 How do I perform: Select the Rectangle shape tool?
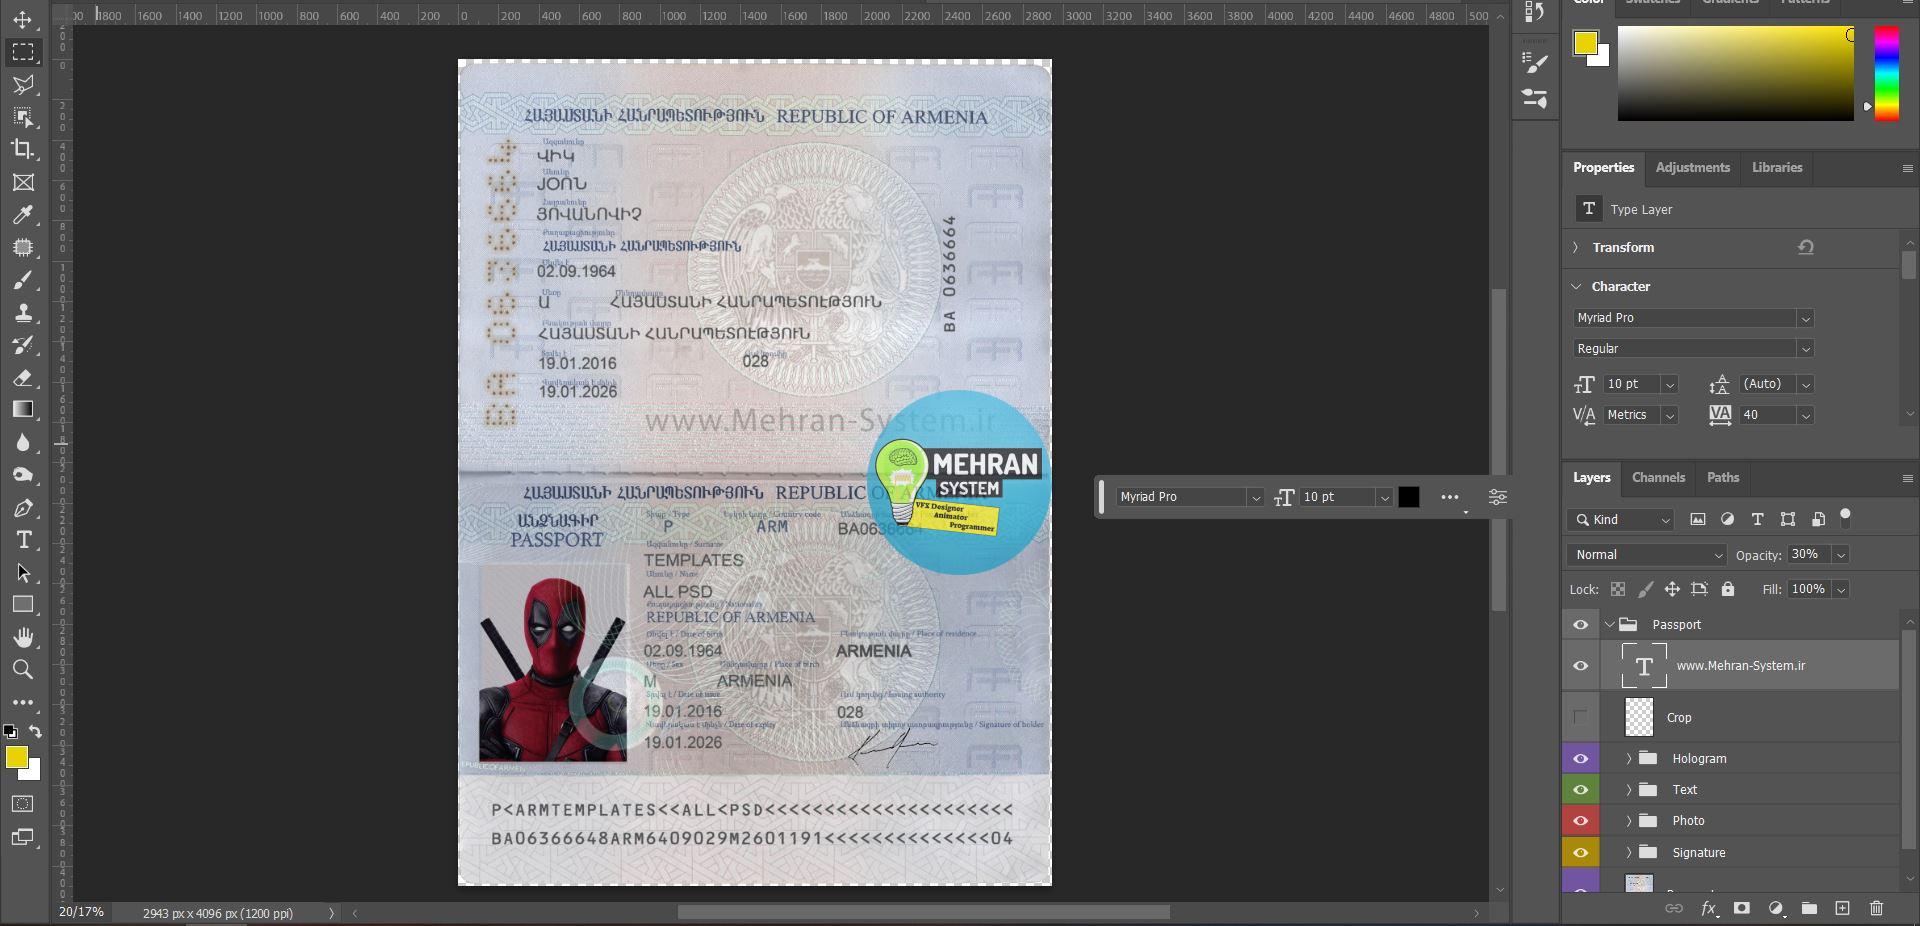23,605
